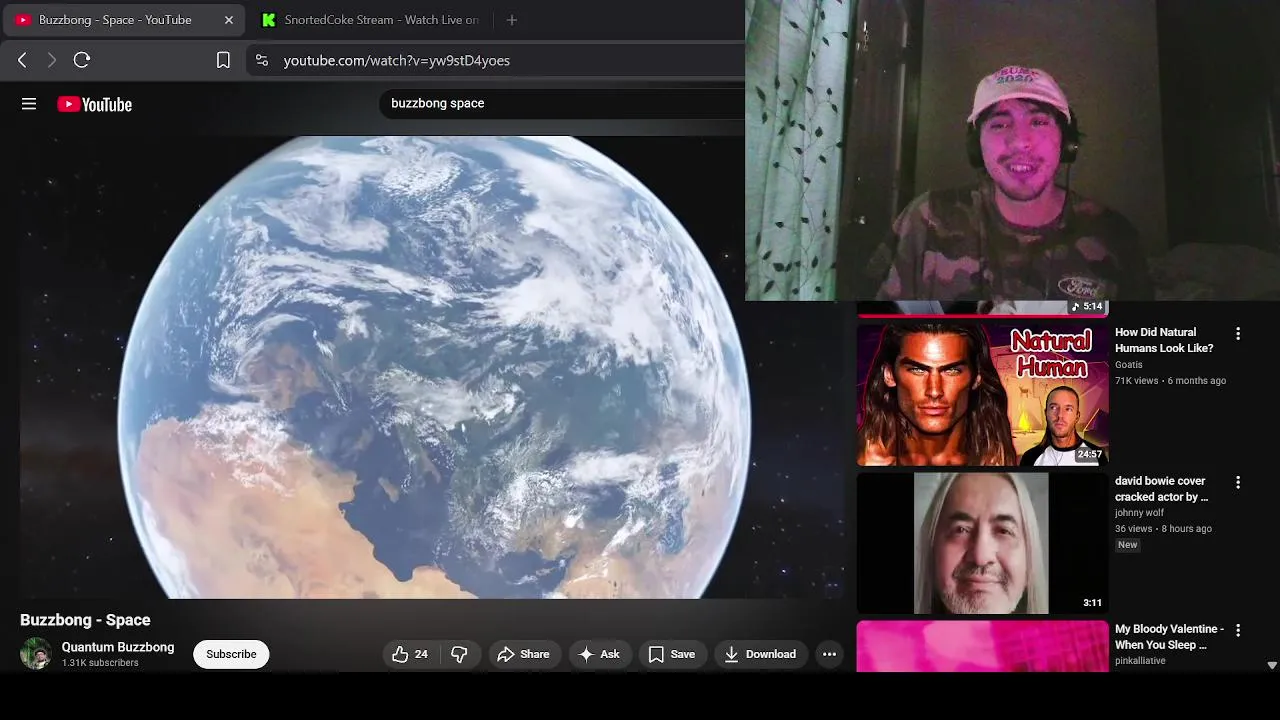
Task: Click the Earth video player
Action: 432,367
